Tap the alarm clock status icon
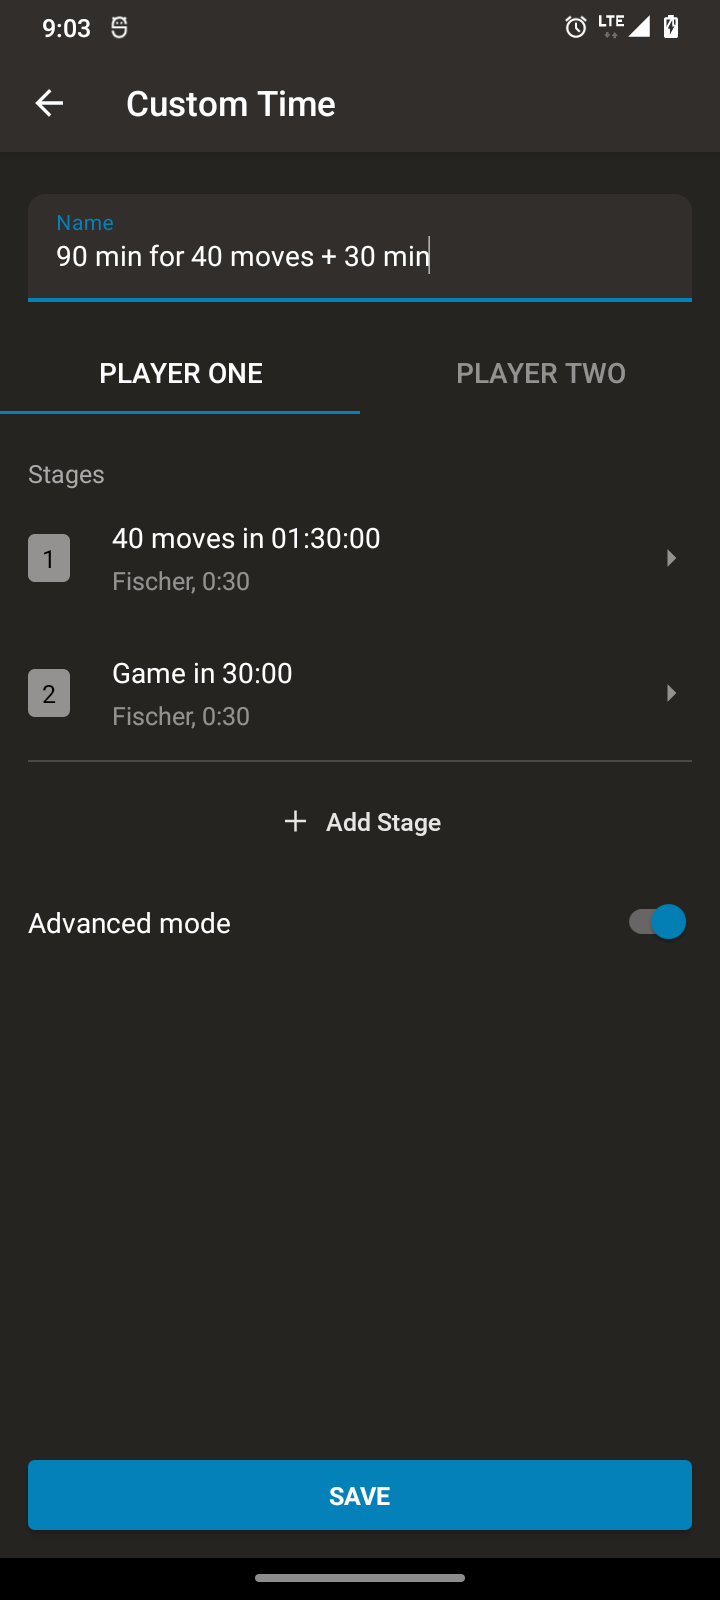Image resolution: width=720 pixels, height=1600 pixels. coord(576,28)
